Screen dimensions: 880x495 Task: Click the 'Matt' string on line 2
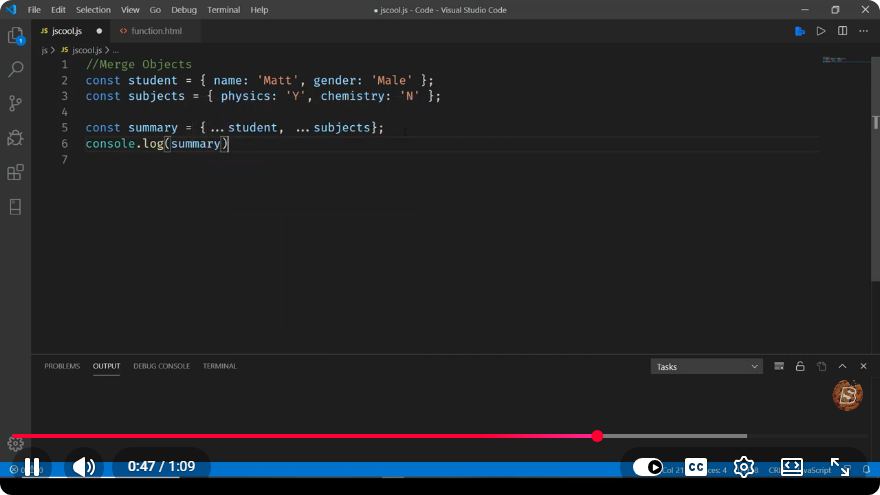point(278,80)
